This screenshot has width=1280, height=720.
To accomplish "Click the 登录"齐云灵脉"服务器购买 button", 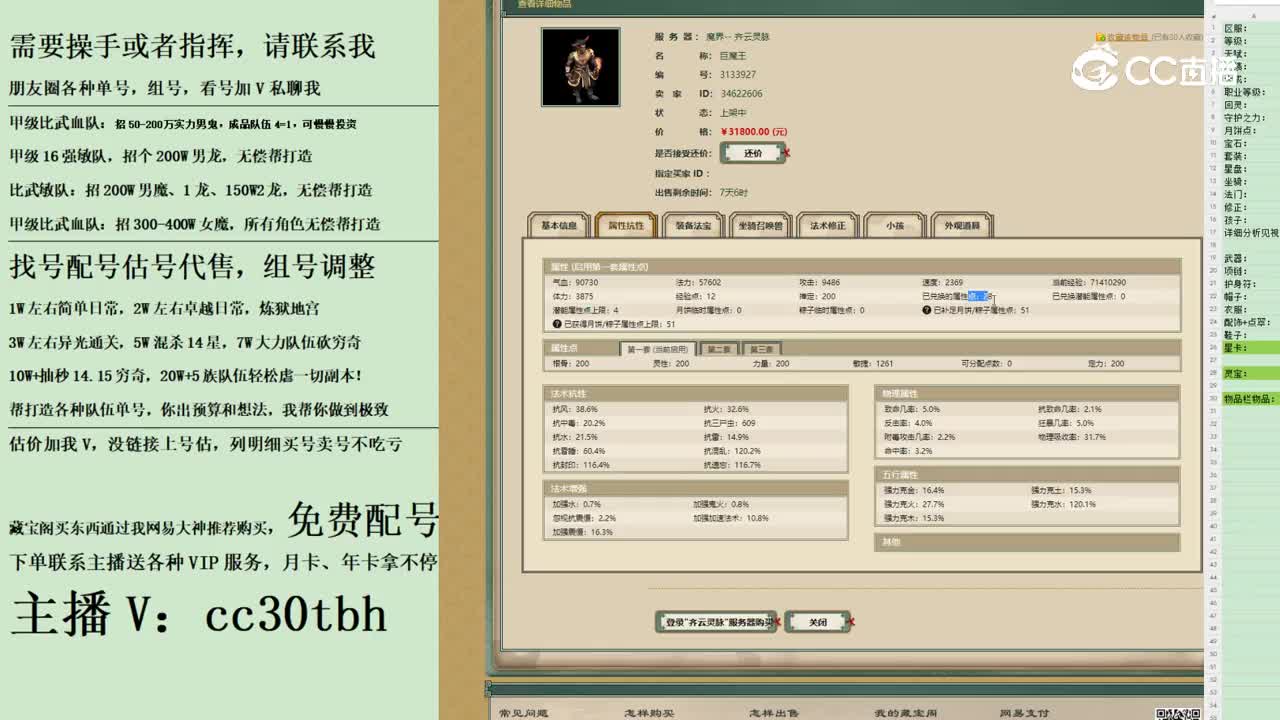I will (716, 622).
